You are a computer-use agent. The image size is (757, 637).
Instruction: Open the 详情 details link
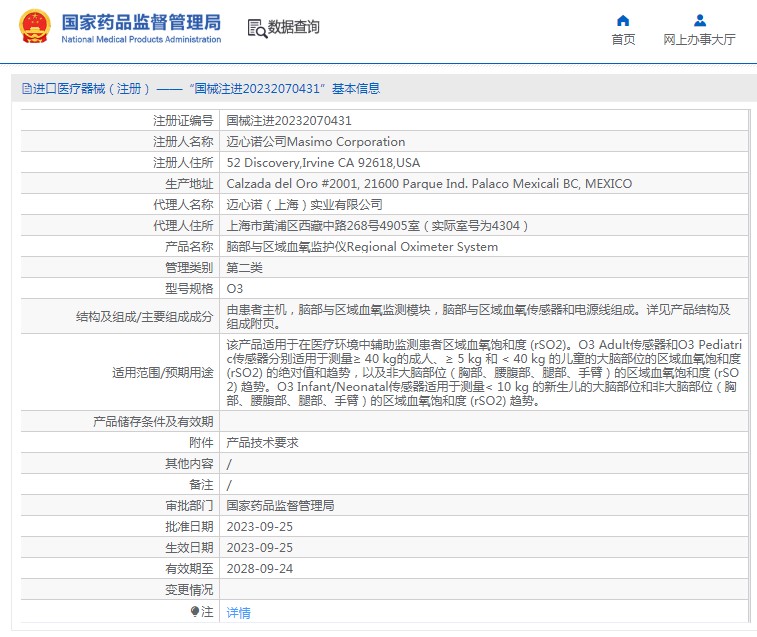[238, 612]
